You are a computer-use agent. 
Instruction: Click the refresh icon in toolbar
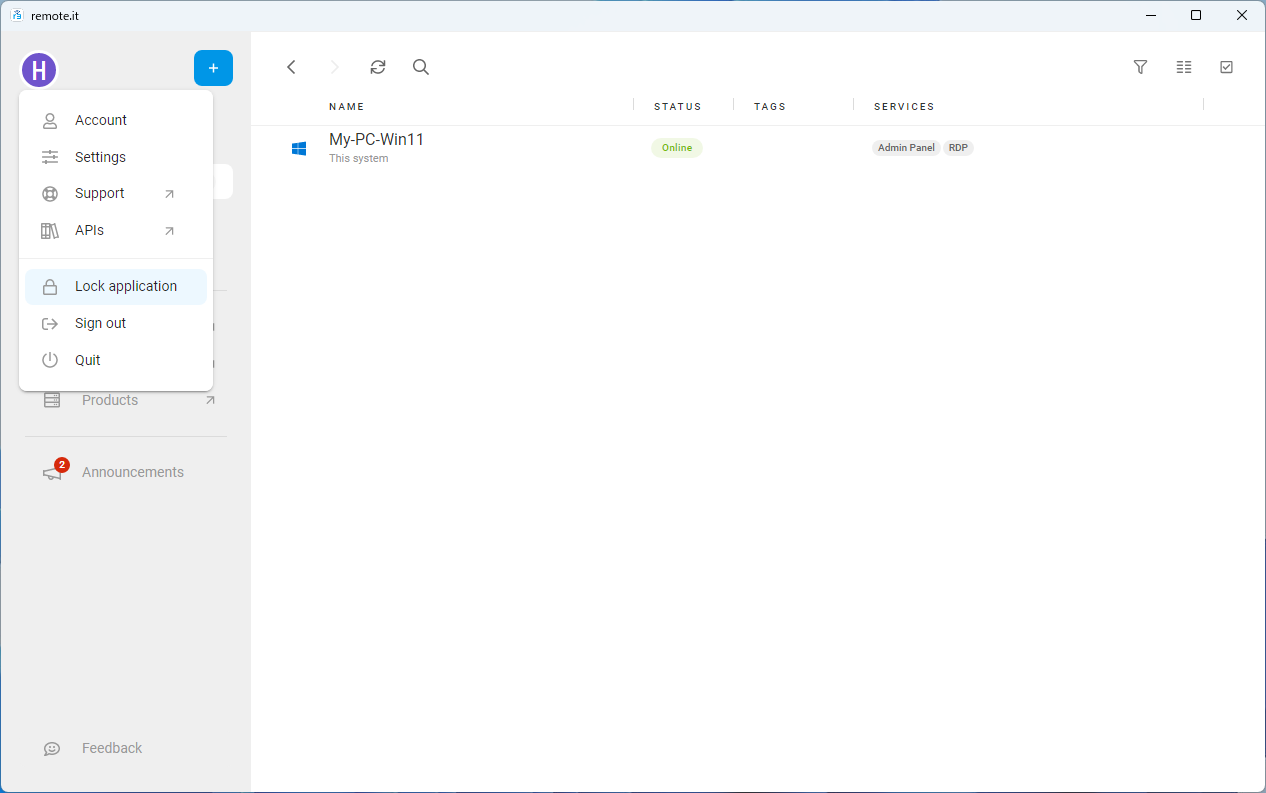click(x=377, y=67)
